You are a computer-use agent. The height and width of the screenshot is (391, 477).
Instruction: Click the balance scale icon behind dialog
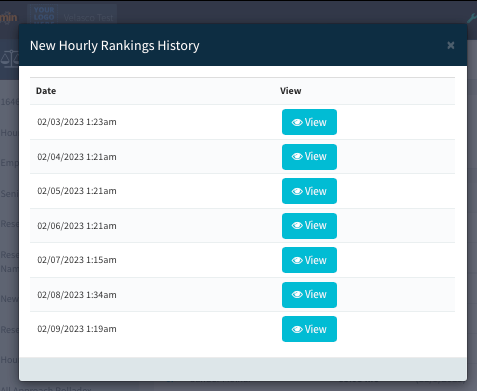[x=9, y=59]
